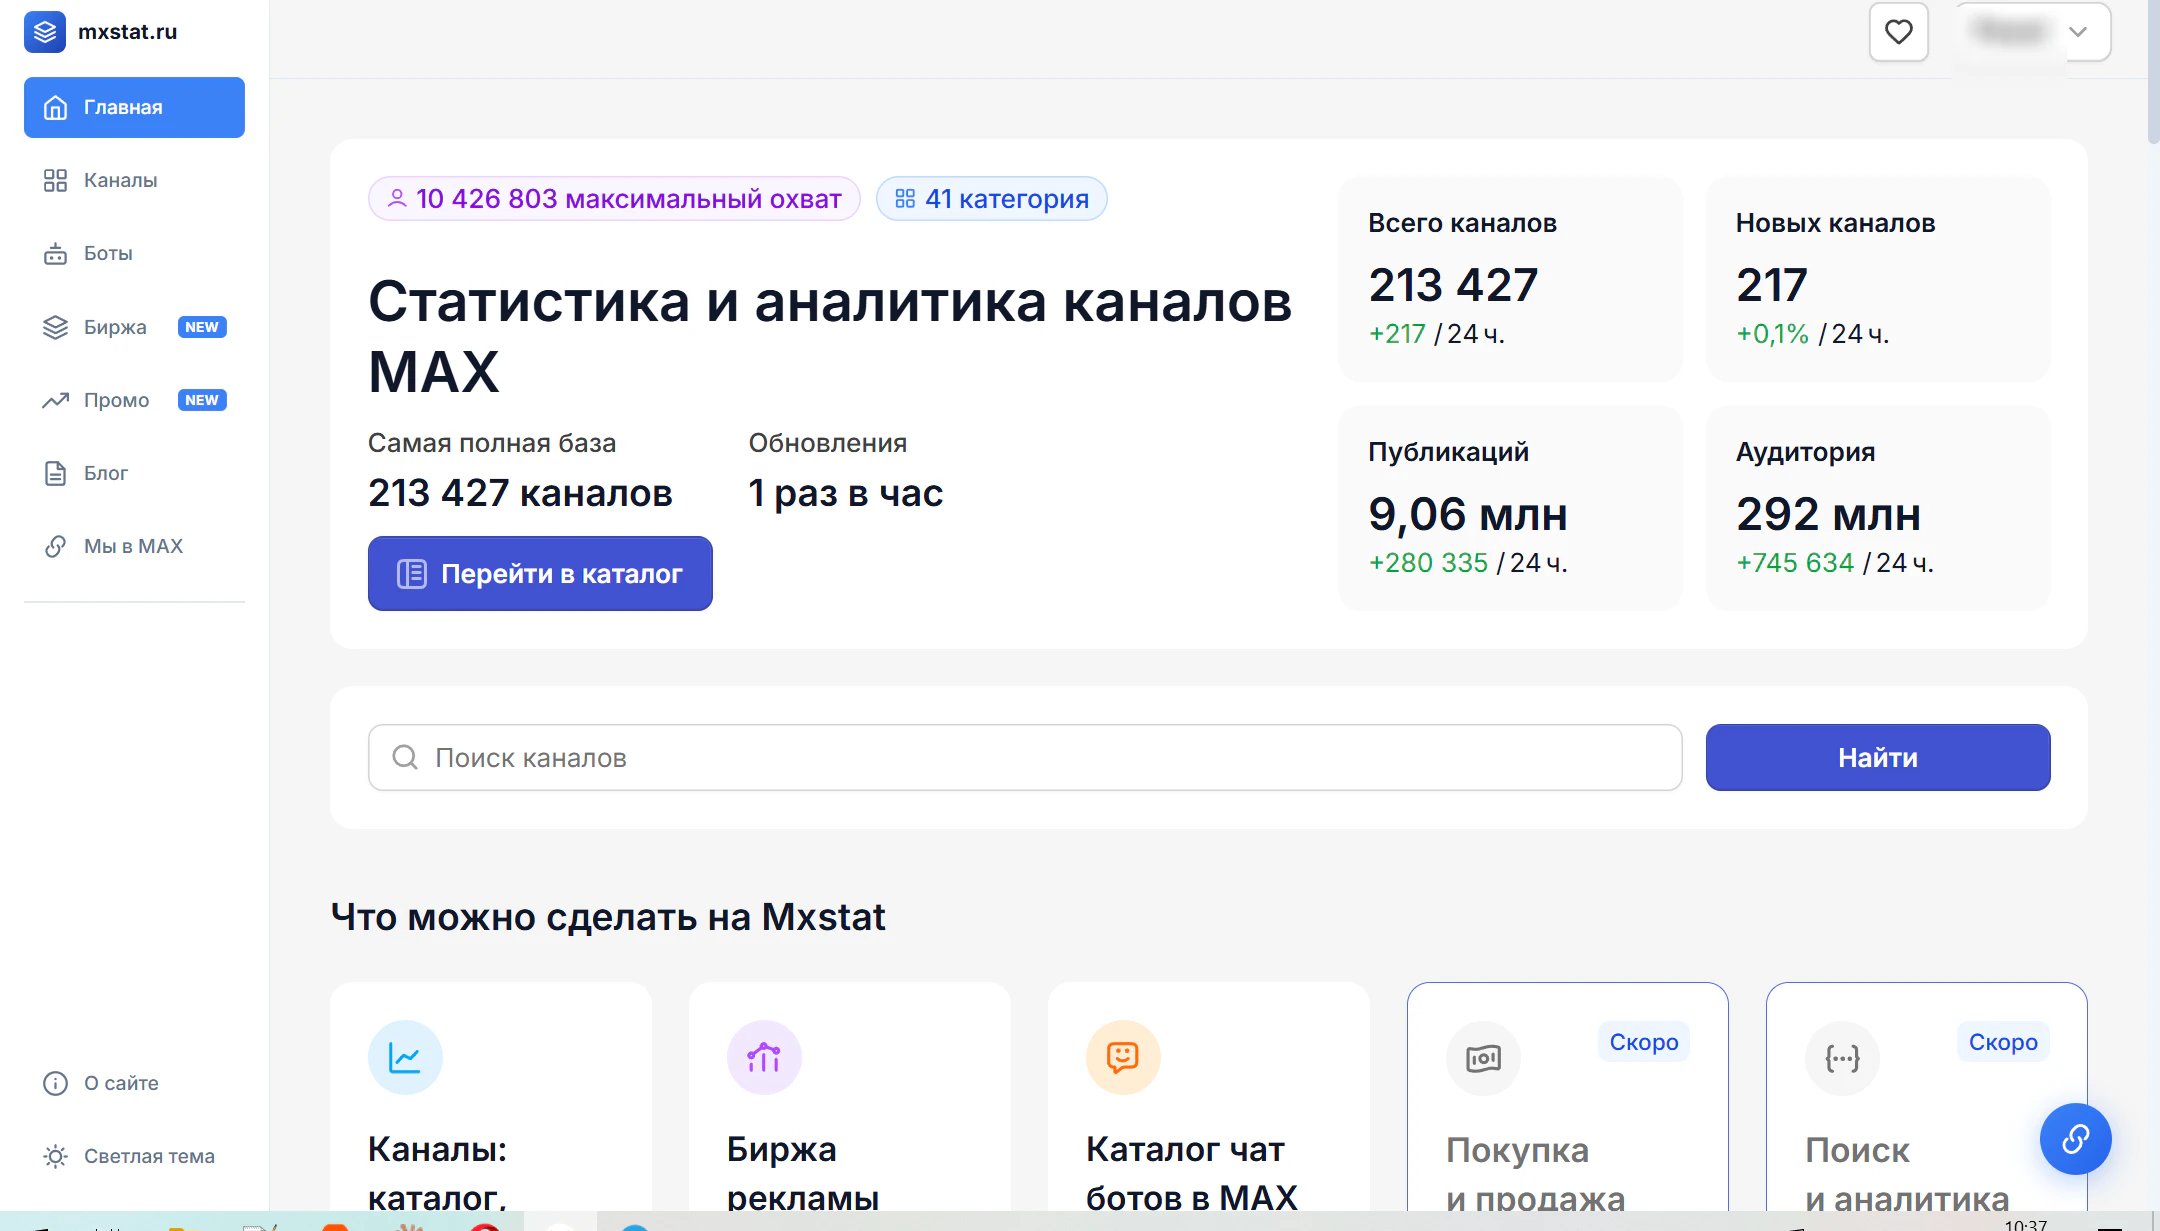
Task: Go to the Боты section
Action: [x=134, y=253]
